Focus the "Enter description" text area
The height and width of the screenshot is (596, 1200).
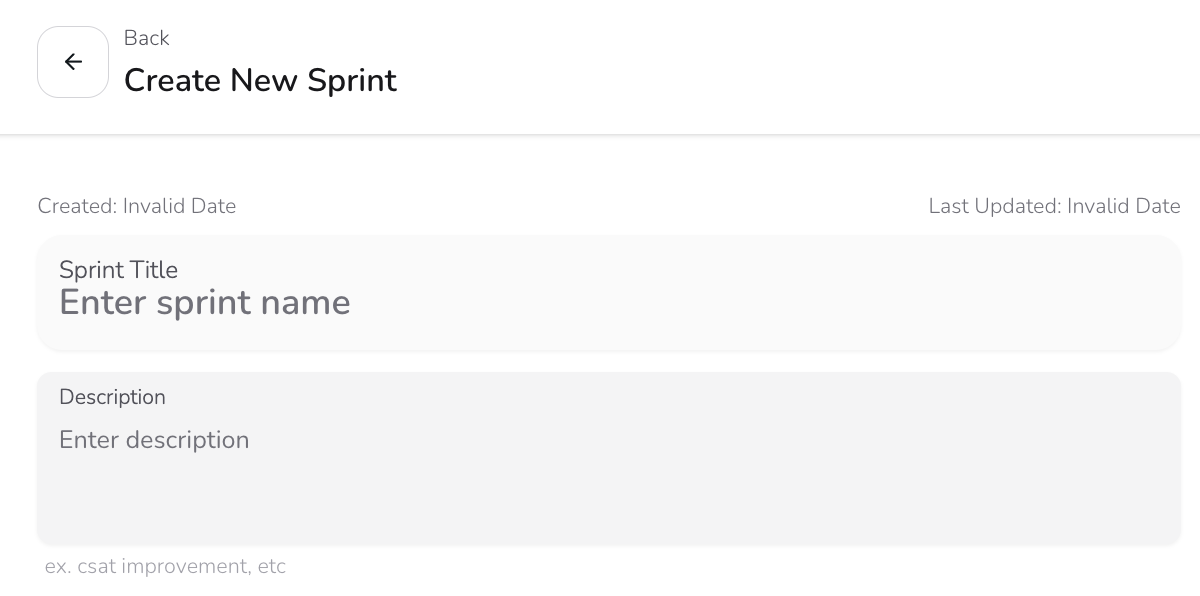click(x=600, y=470)
